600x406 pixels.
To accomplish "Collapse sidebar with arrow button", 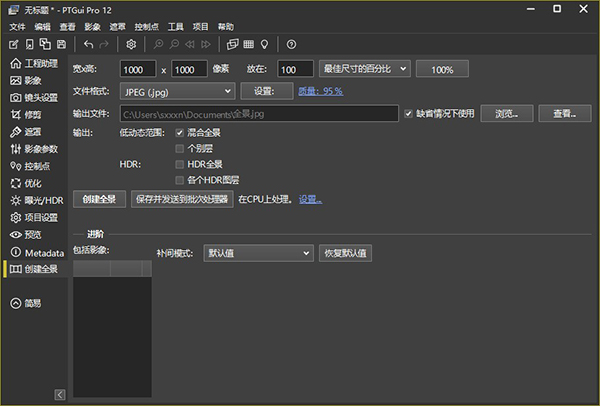I will [x=60, y=395].
